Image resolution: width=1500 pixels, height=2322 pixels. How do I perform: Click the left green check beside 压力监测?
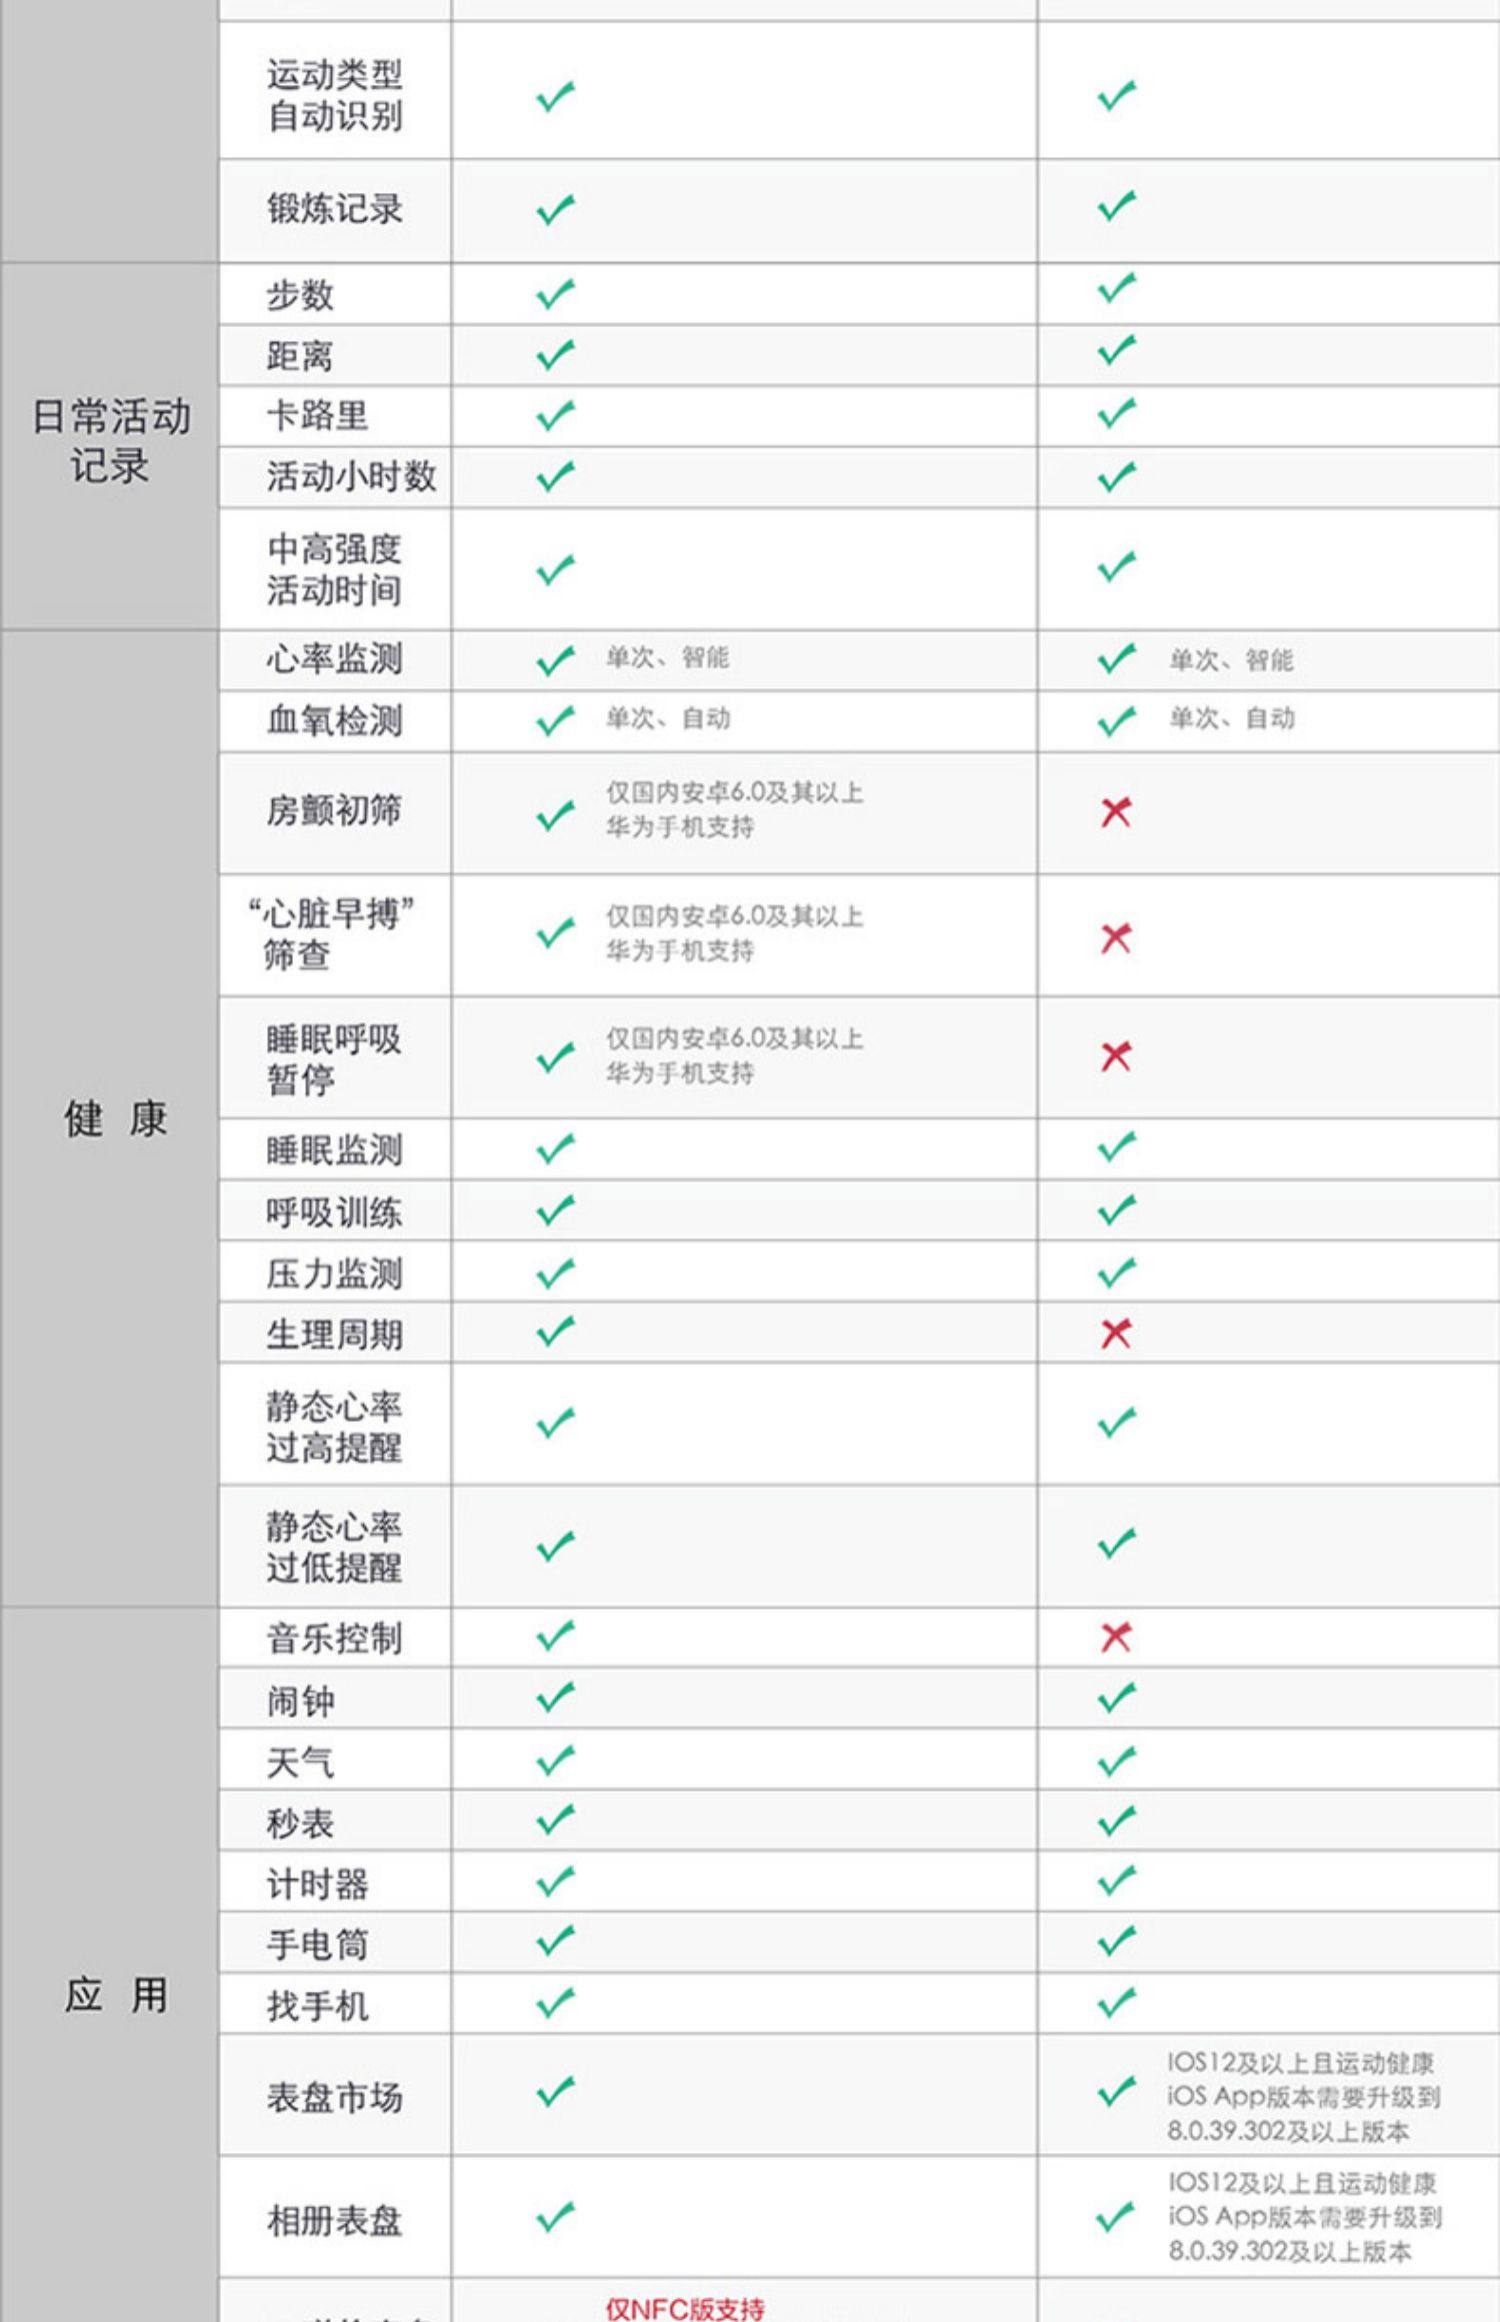pyautogui.click(x=555, y=1273)
